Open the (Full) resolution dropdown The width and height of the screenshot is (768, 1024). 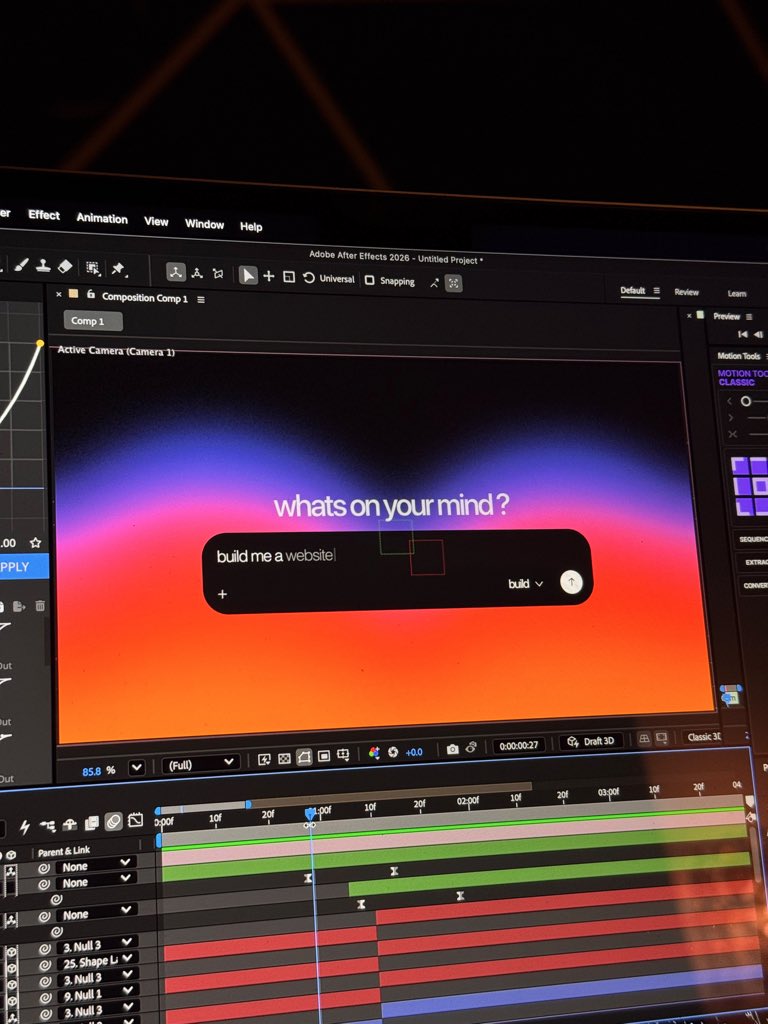click(199, 763)
